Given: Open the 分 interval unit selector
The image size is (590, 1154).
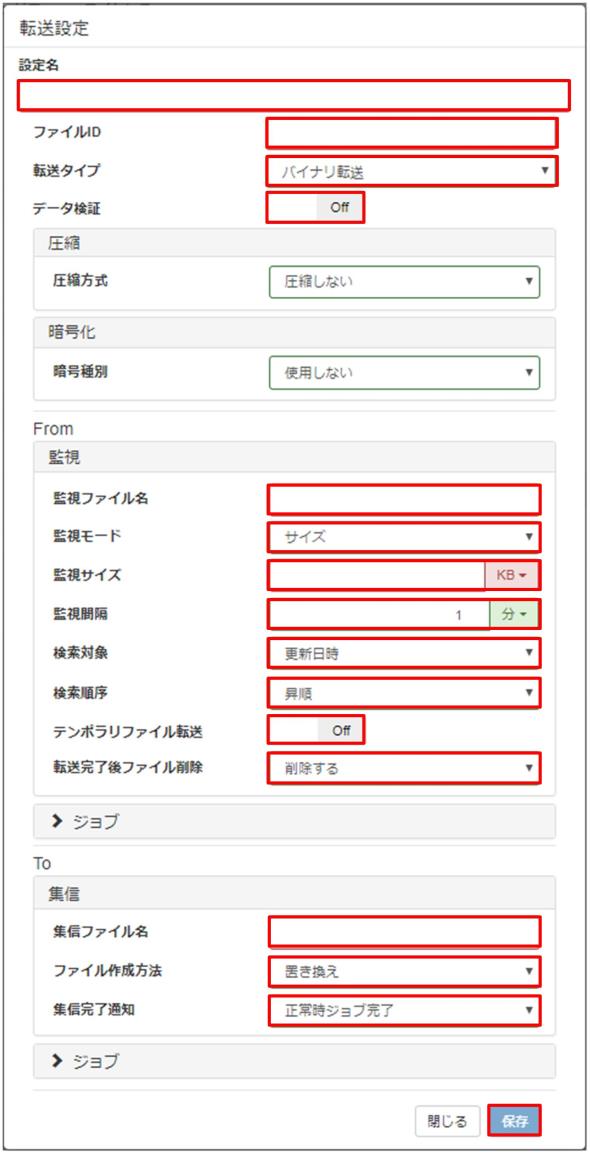Looking at the screenshot, I should [515, 615].
